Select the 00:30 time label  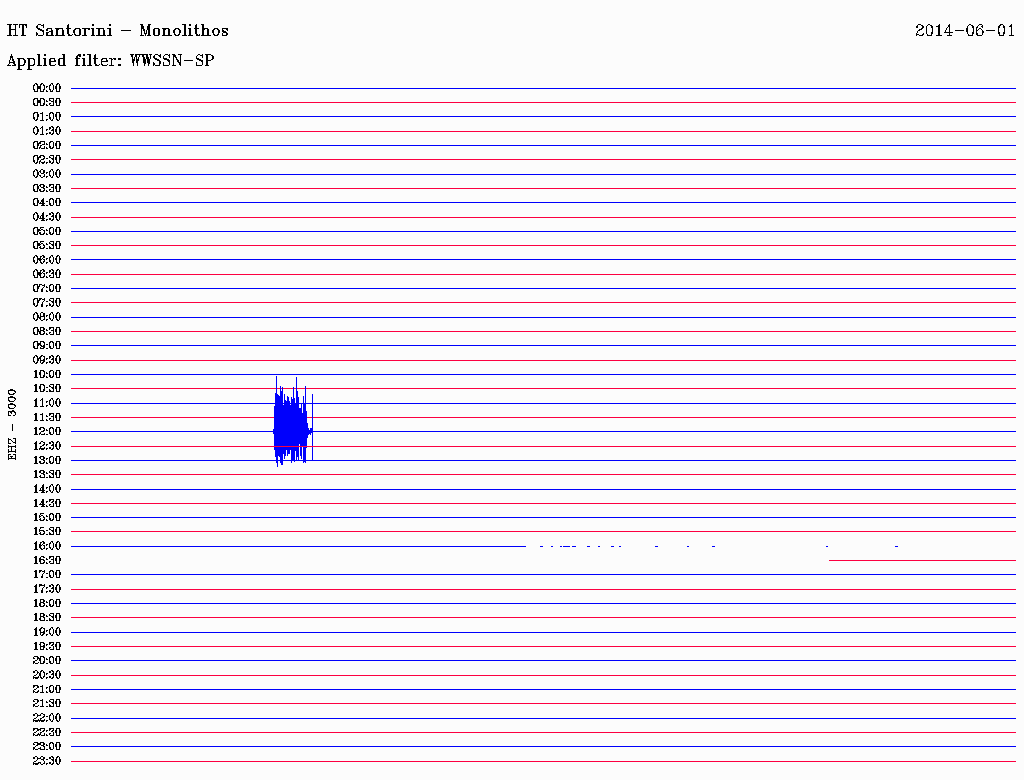coord(47,103)
